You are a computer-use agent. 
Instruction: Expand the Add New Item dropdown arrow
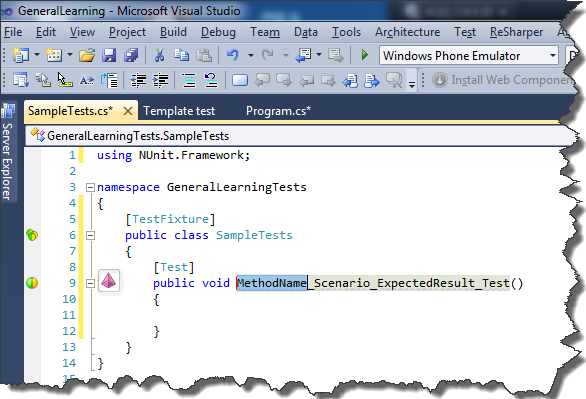(x=70, y=55)
